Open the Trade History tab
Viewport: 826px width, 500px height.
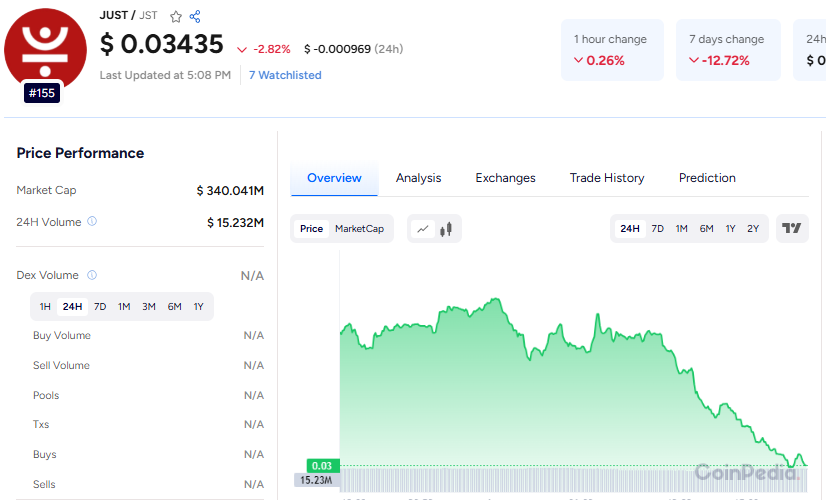[607, 178]
